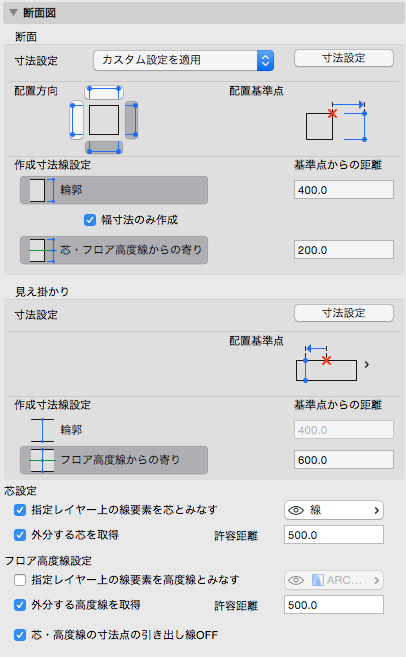Toggle 芯・フロア高度線からの寄り dimension option
The height and width of the screenshot is (657, 406).
[x=114, y=250]
